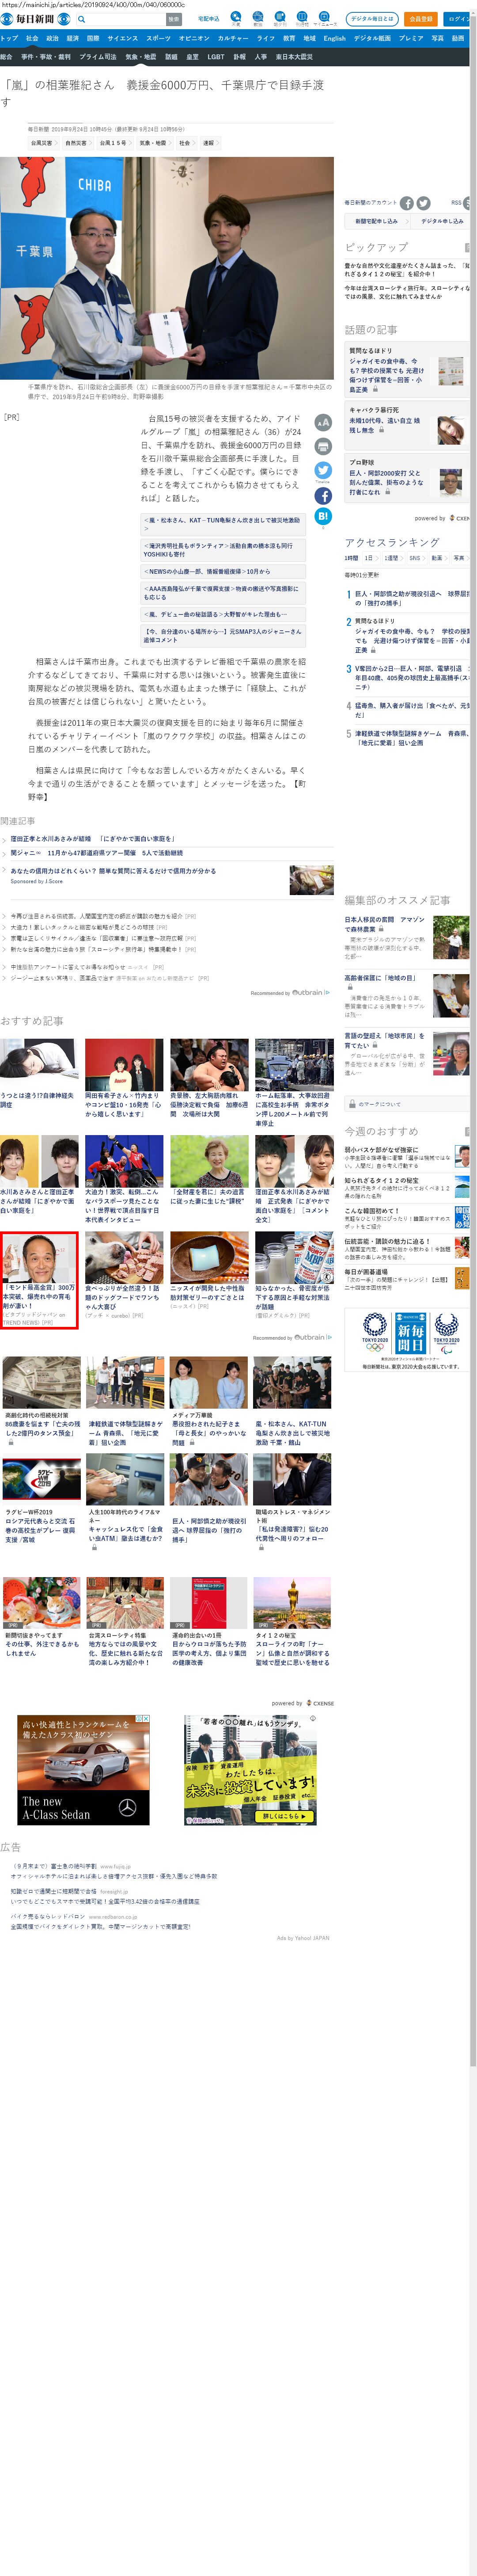Open the 巨人・阿部2000安打 trending article thumbnail

tap(450, 483)
